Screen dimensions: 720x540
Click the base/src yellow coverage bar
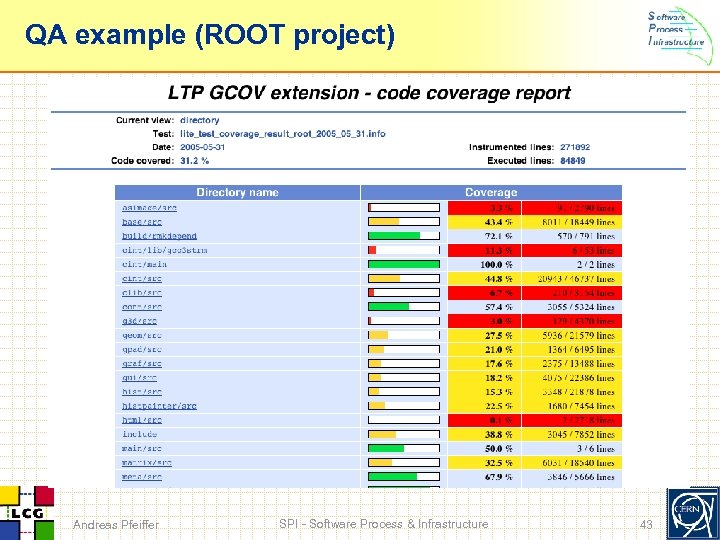404,222
